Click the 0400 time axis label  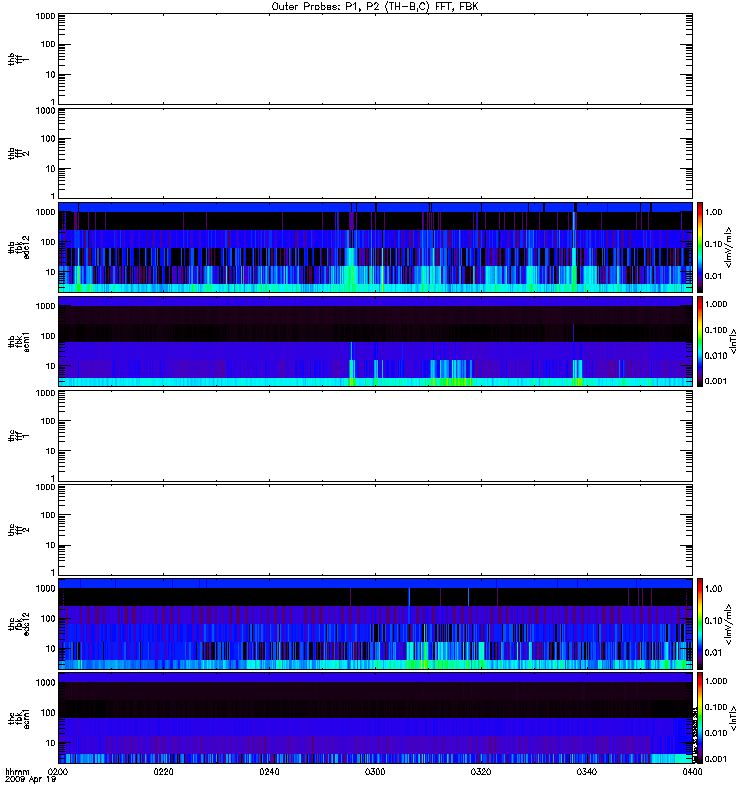692,771
